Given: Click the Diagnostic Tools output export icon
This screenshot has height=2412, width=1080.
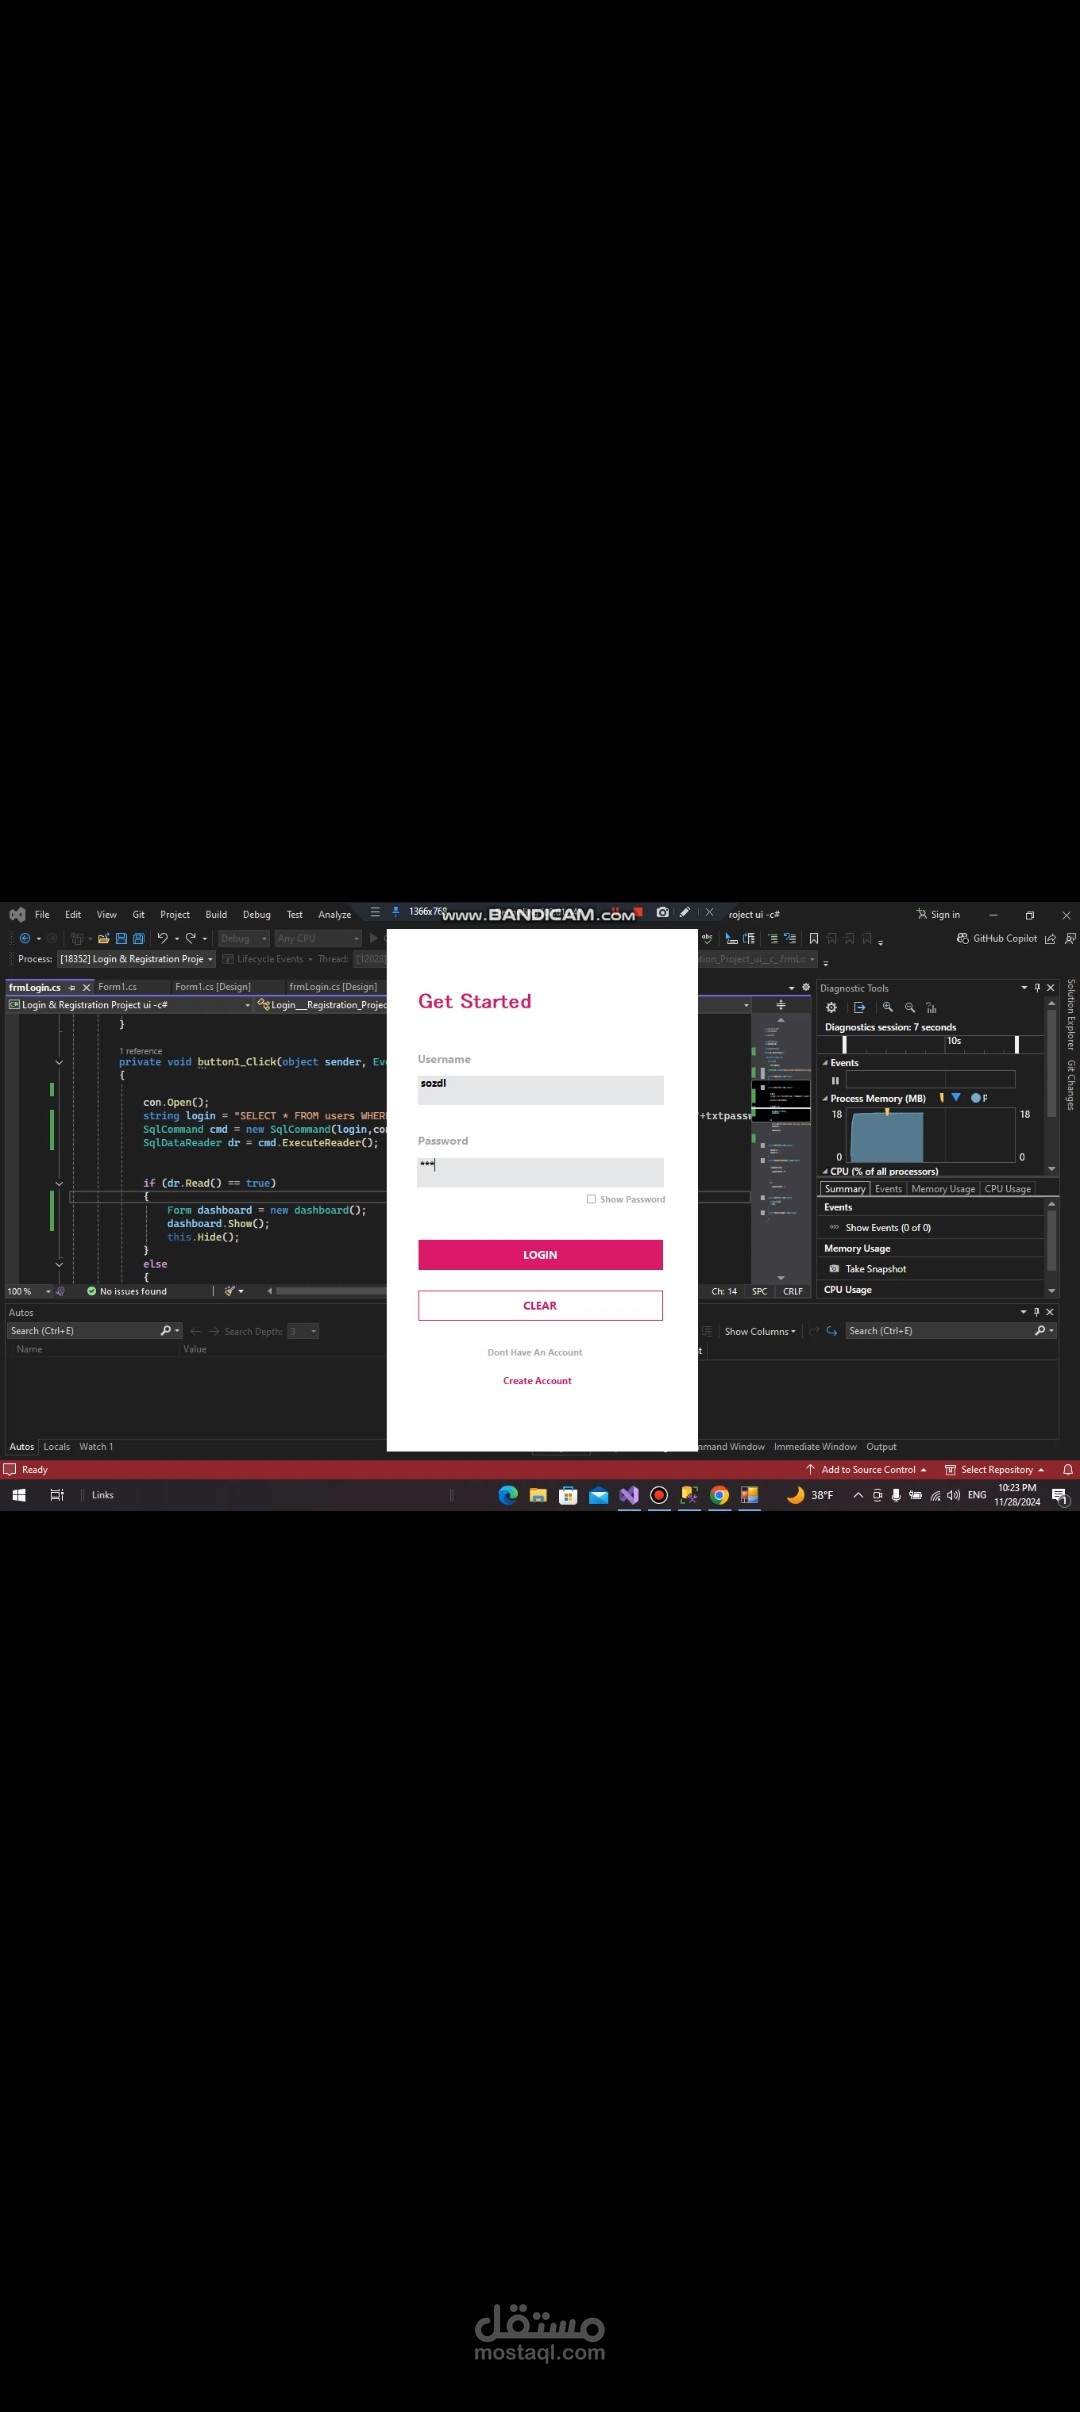Looking at the screenshot, I should click(859, 1007).
